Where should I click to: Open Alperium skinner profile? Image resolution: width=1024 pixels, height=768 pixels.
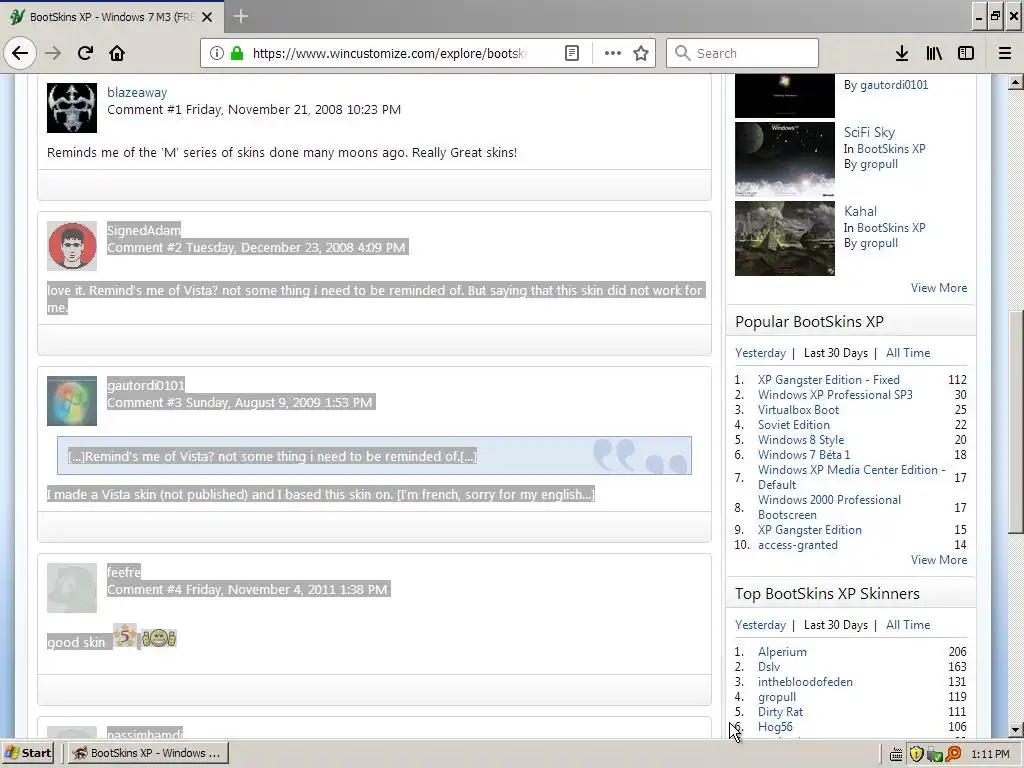point(782,652)
